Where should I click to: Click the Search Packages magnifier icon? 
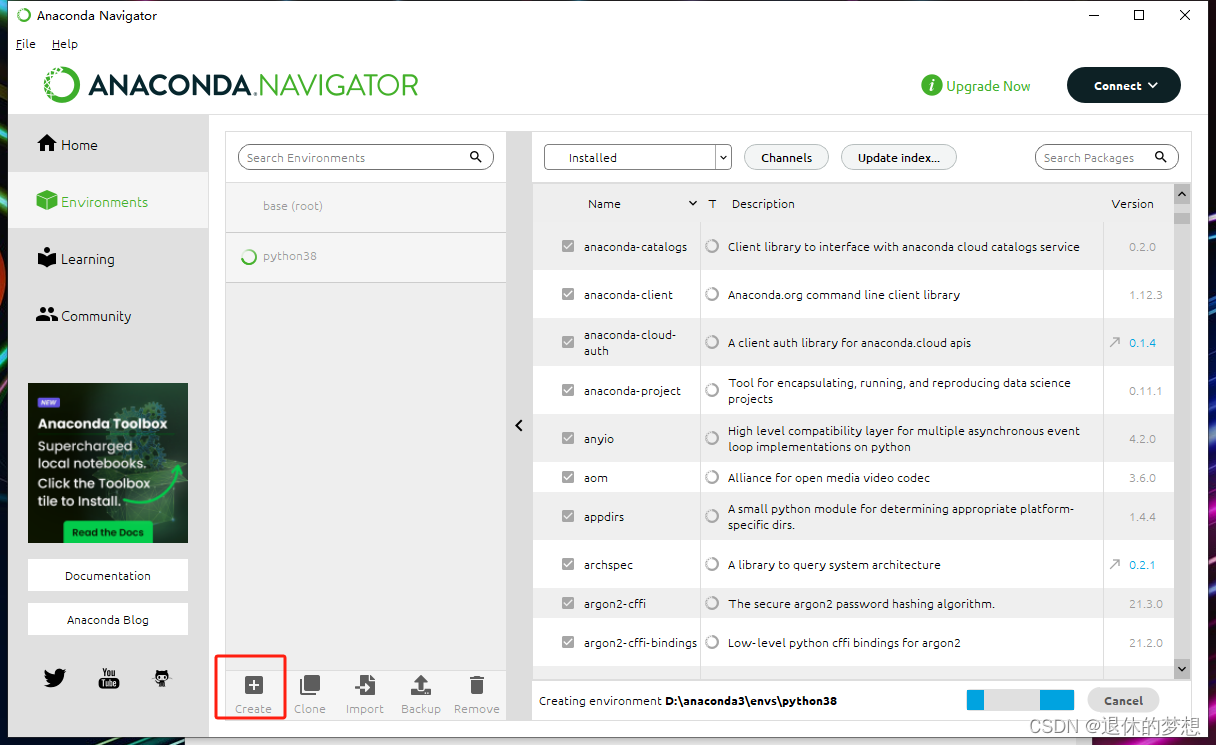(1161, 157)
